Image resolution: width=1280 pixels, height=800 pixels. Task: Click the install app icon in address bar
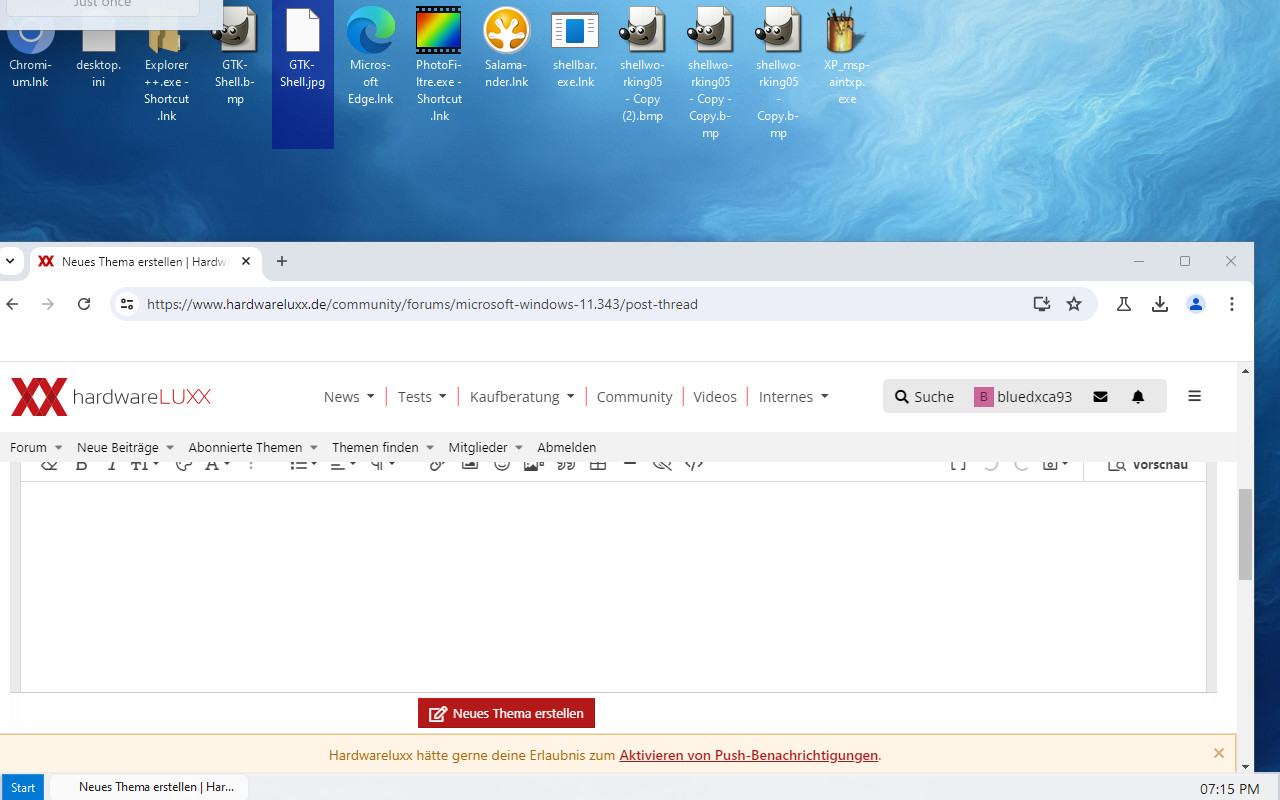click(x=1042, y=304)
